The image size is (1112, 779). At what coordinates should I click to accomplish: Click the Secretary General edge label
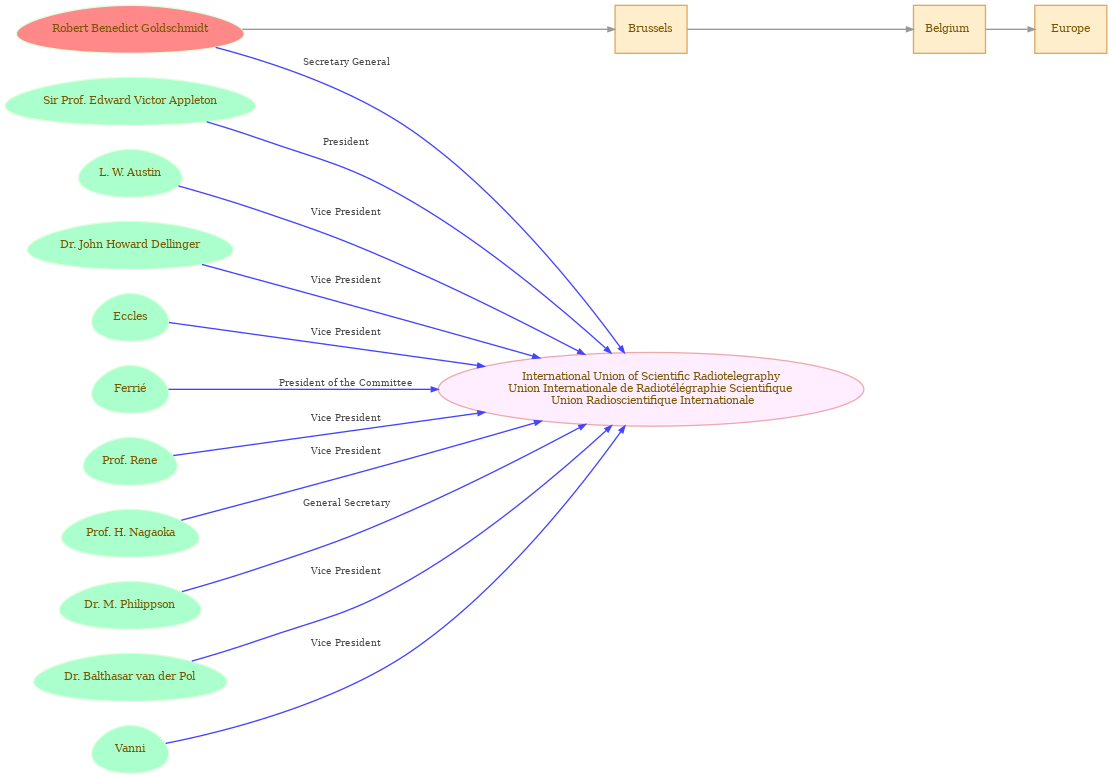coord(346,62)
